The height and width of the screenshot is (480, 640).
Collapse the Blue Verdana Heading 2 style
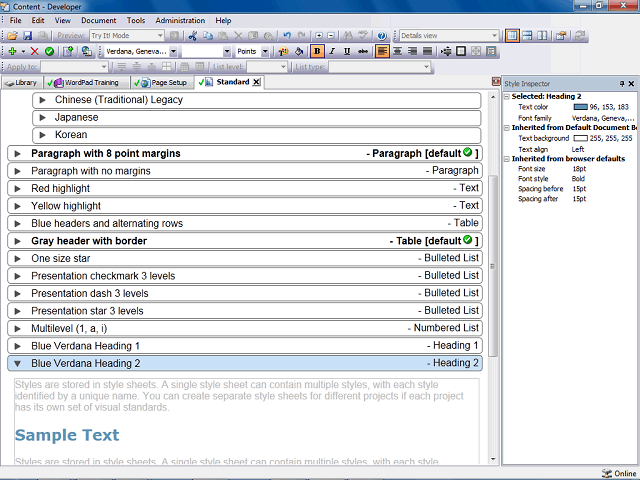pos(17,364)
